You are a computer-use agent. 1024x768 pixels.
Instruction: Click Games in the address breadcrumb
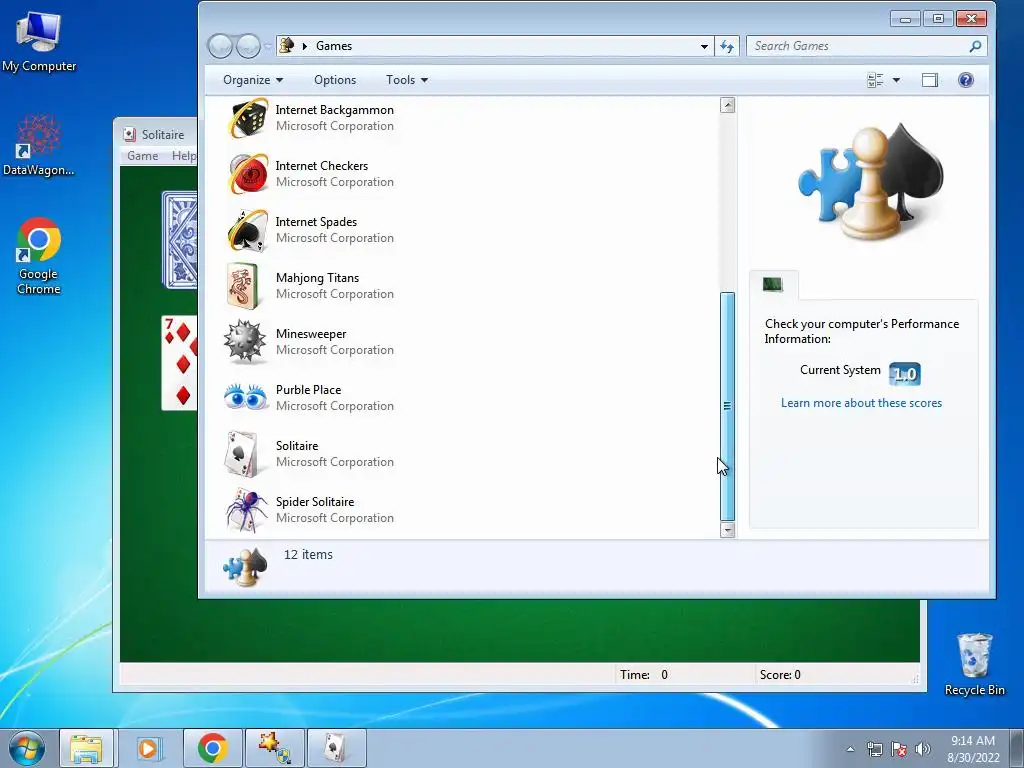(334, 46)
